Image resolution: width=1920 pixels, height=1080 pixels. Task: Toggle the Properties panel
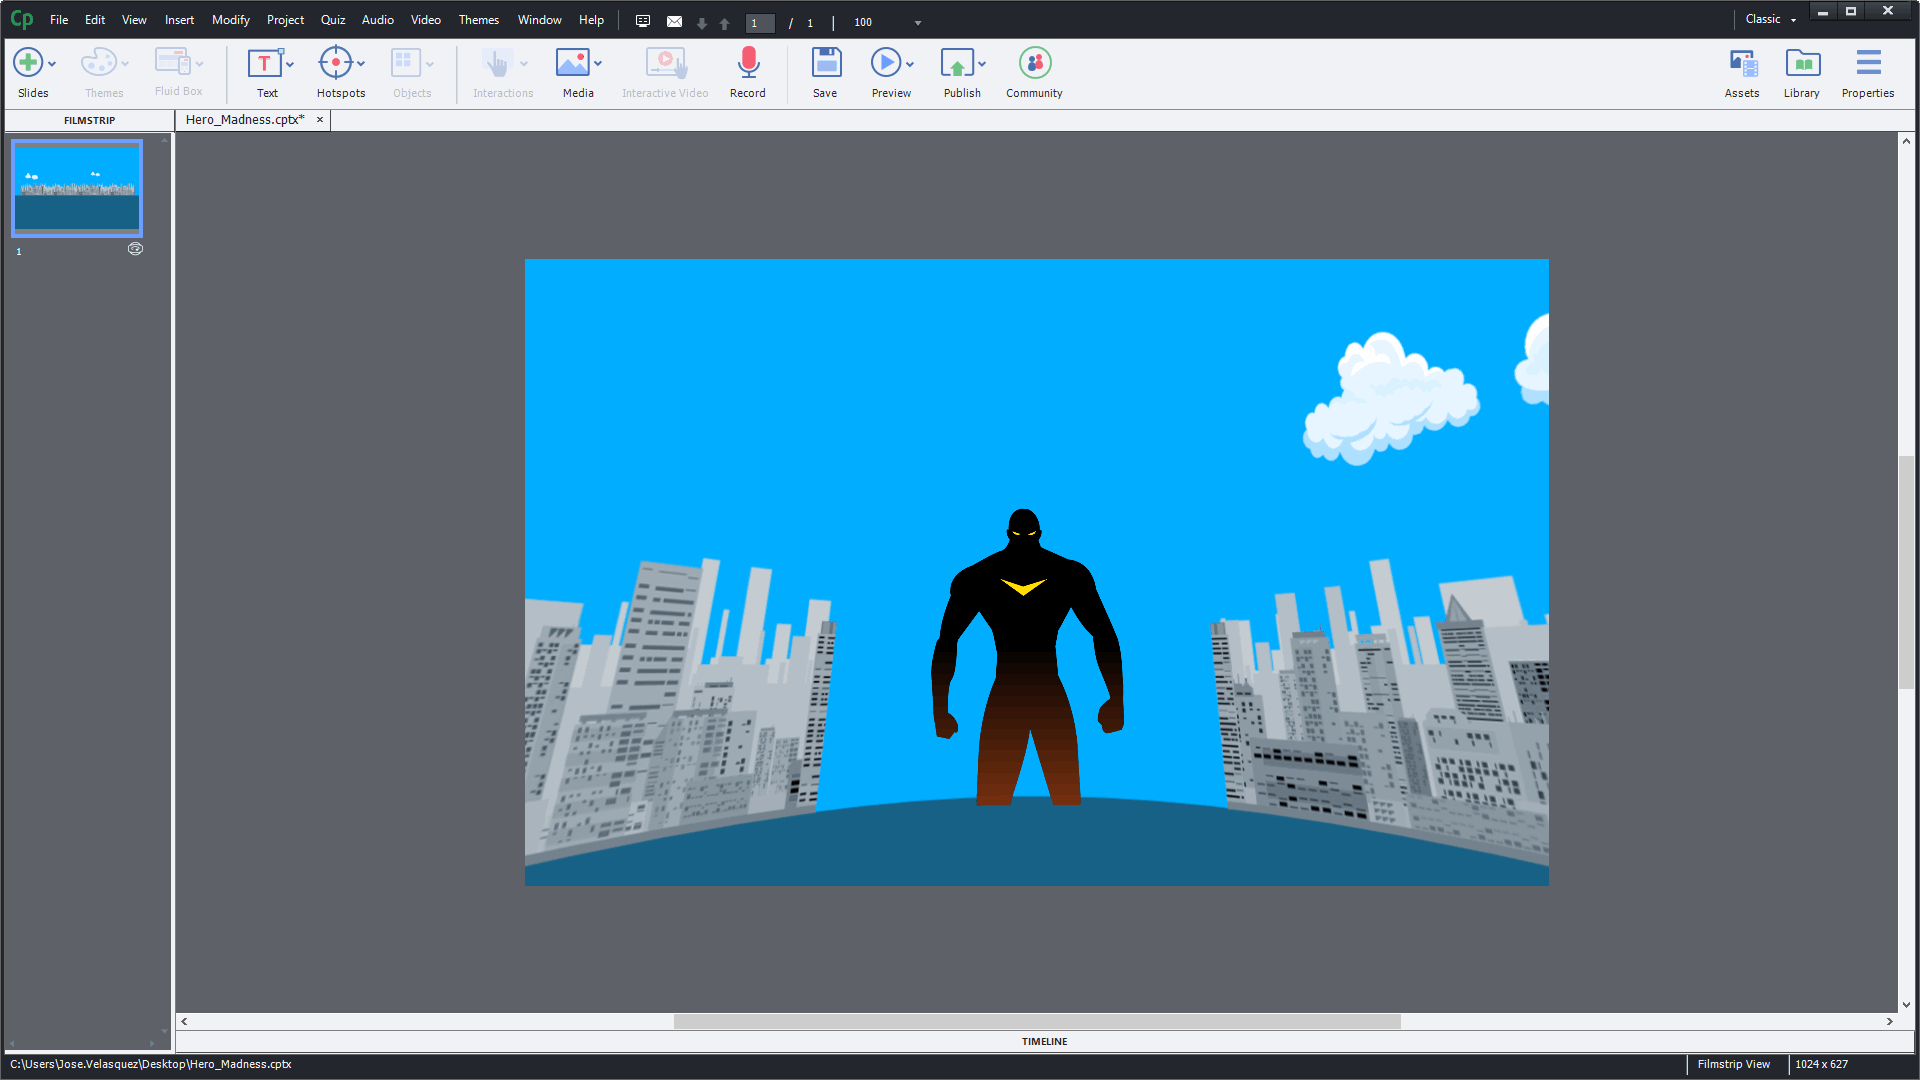(x=1868, y=63)
